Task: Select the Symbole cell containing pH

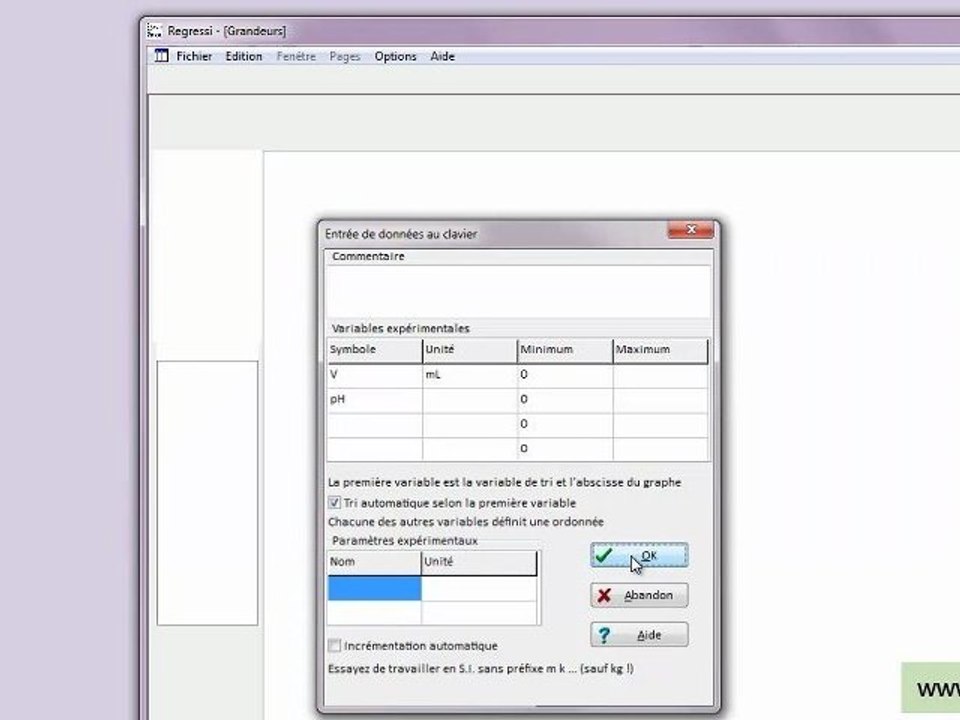Action: pos(375,400)
